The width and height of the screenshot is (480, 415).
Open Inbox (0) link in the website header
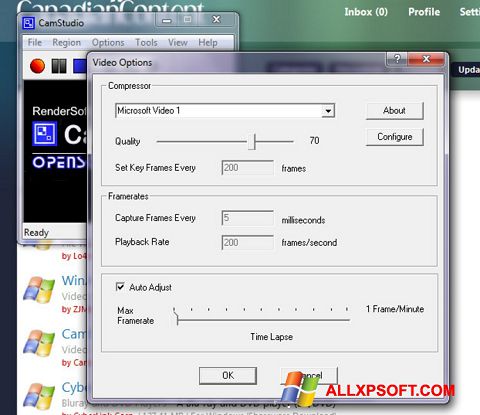click(366, 12)
